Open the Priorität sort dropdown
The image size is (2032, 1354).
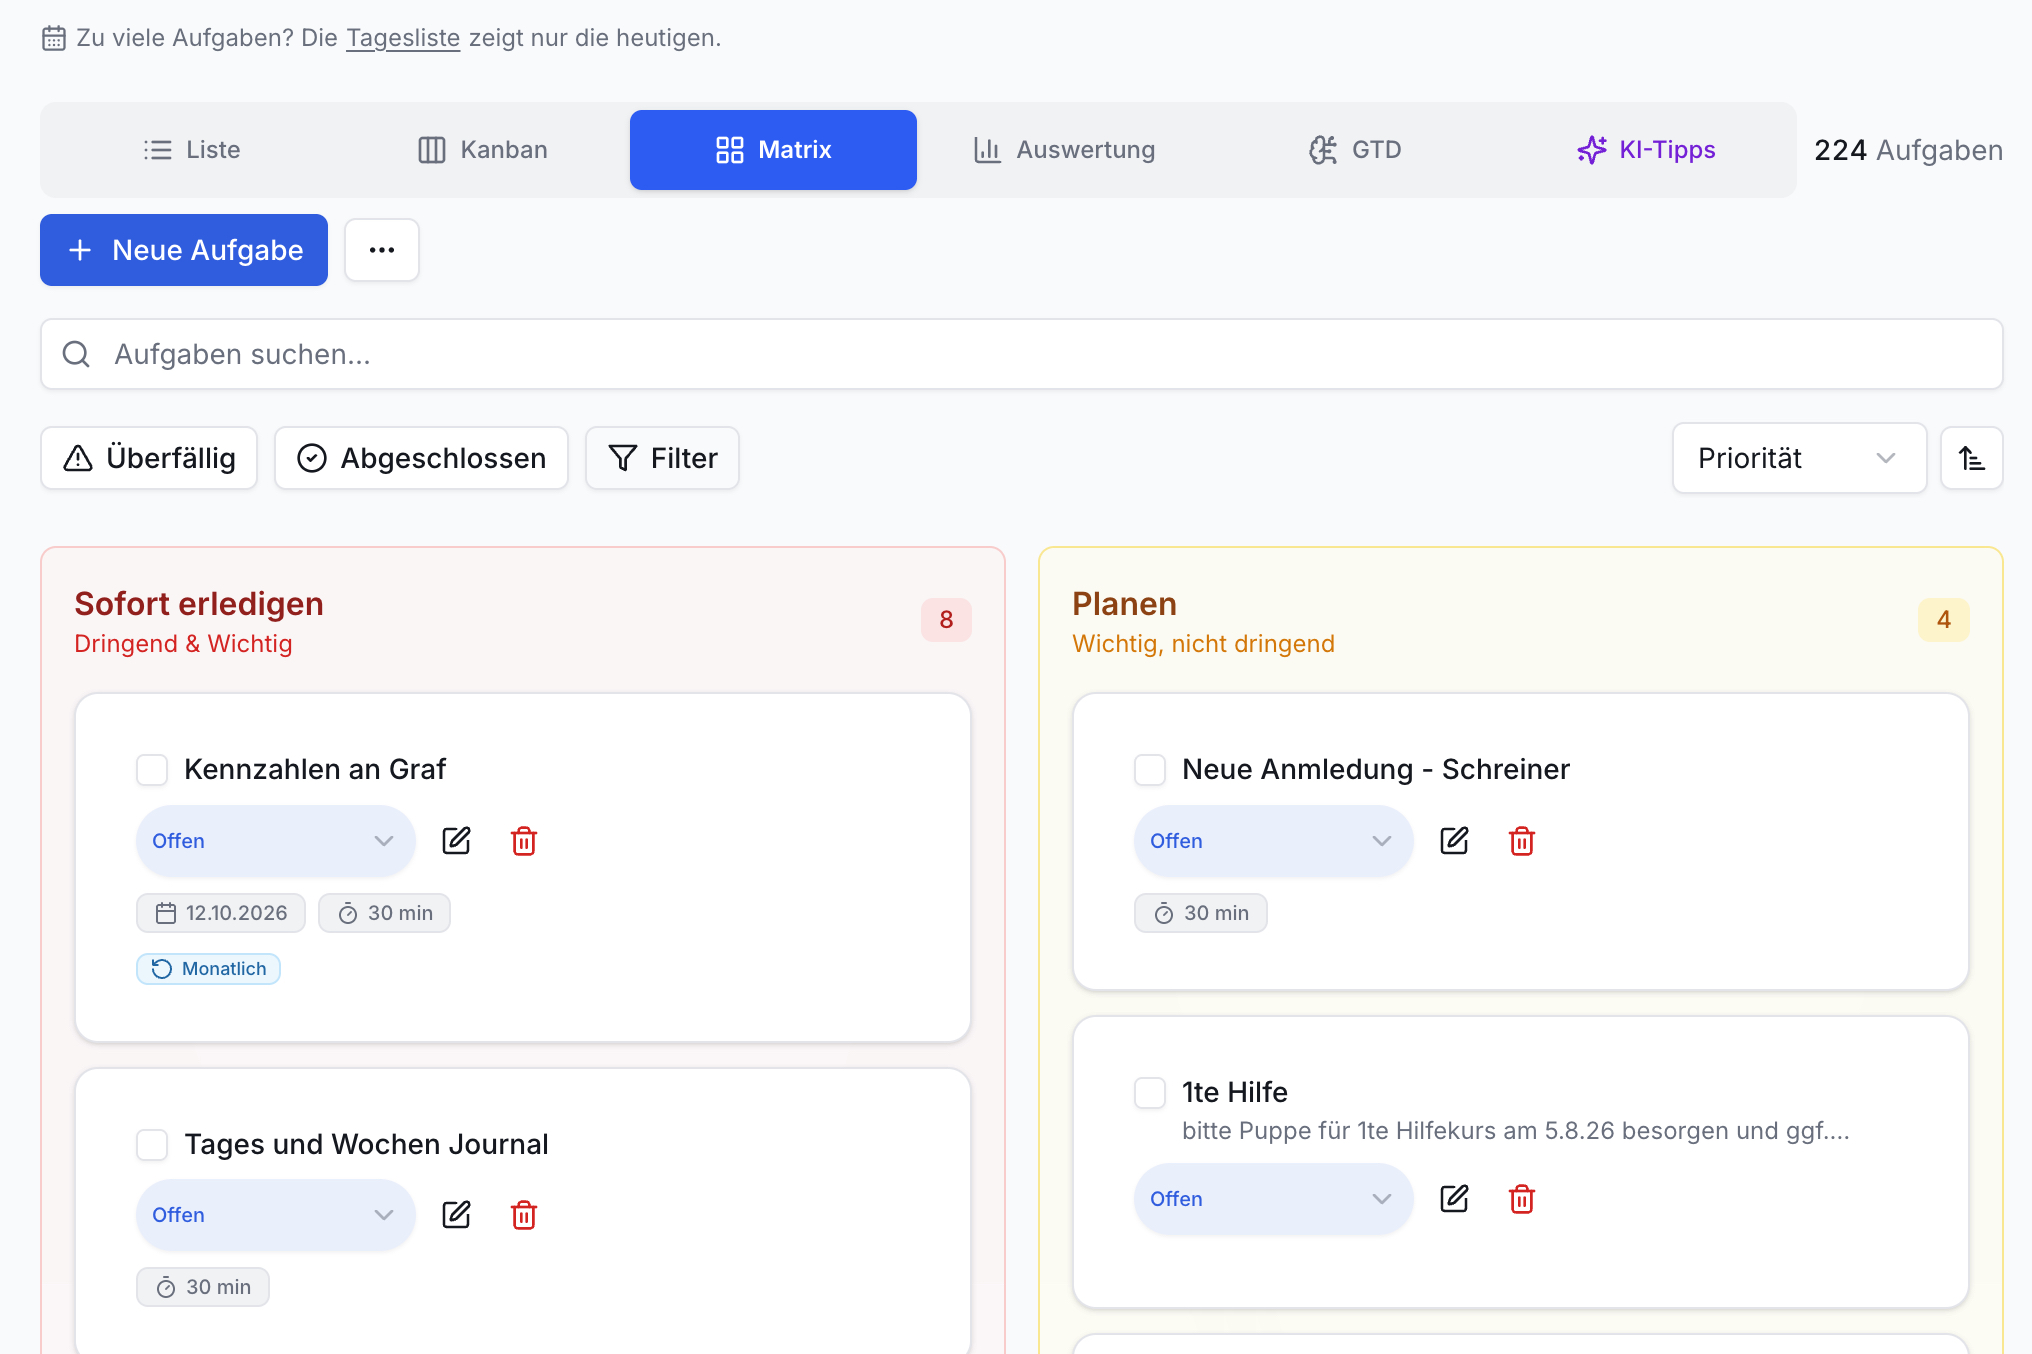click(x=1799, y=458)
